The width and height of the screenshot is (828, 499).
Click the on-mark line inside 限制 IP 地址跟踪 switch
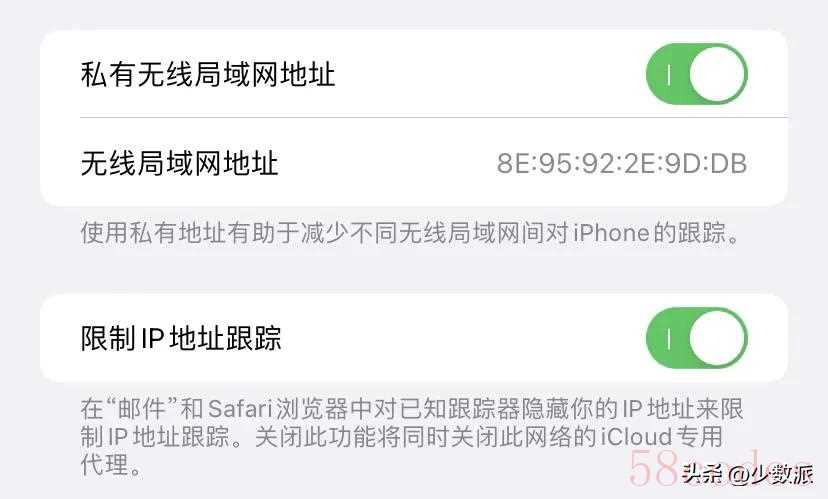[x=669, y=338]
